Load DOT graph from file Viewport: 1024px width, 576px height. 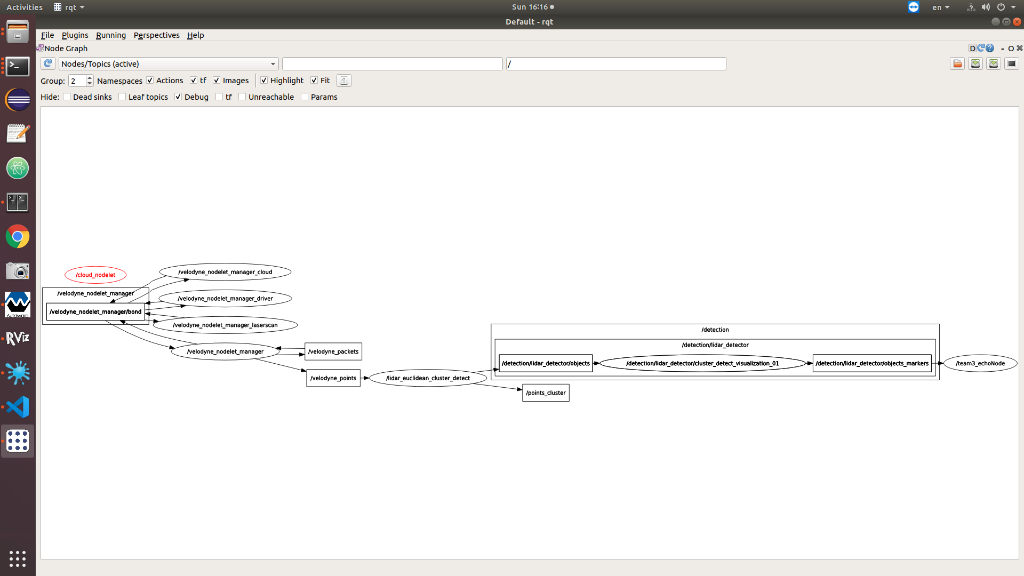pyautogui.click(x=957, y=63)
